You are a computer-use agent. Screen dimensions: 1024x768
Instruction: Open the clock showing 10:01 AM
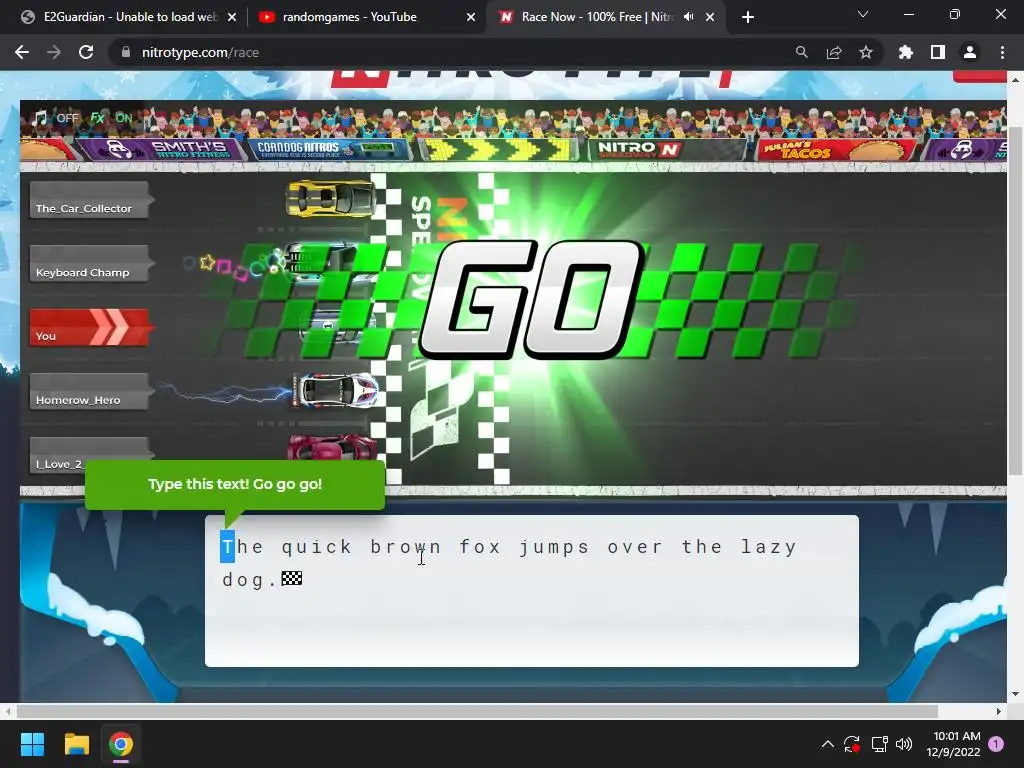953,744
